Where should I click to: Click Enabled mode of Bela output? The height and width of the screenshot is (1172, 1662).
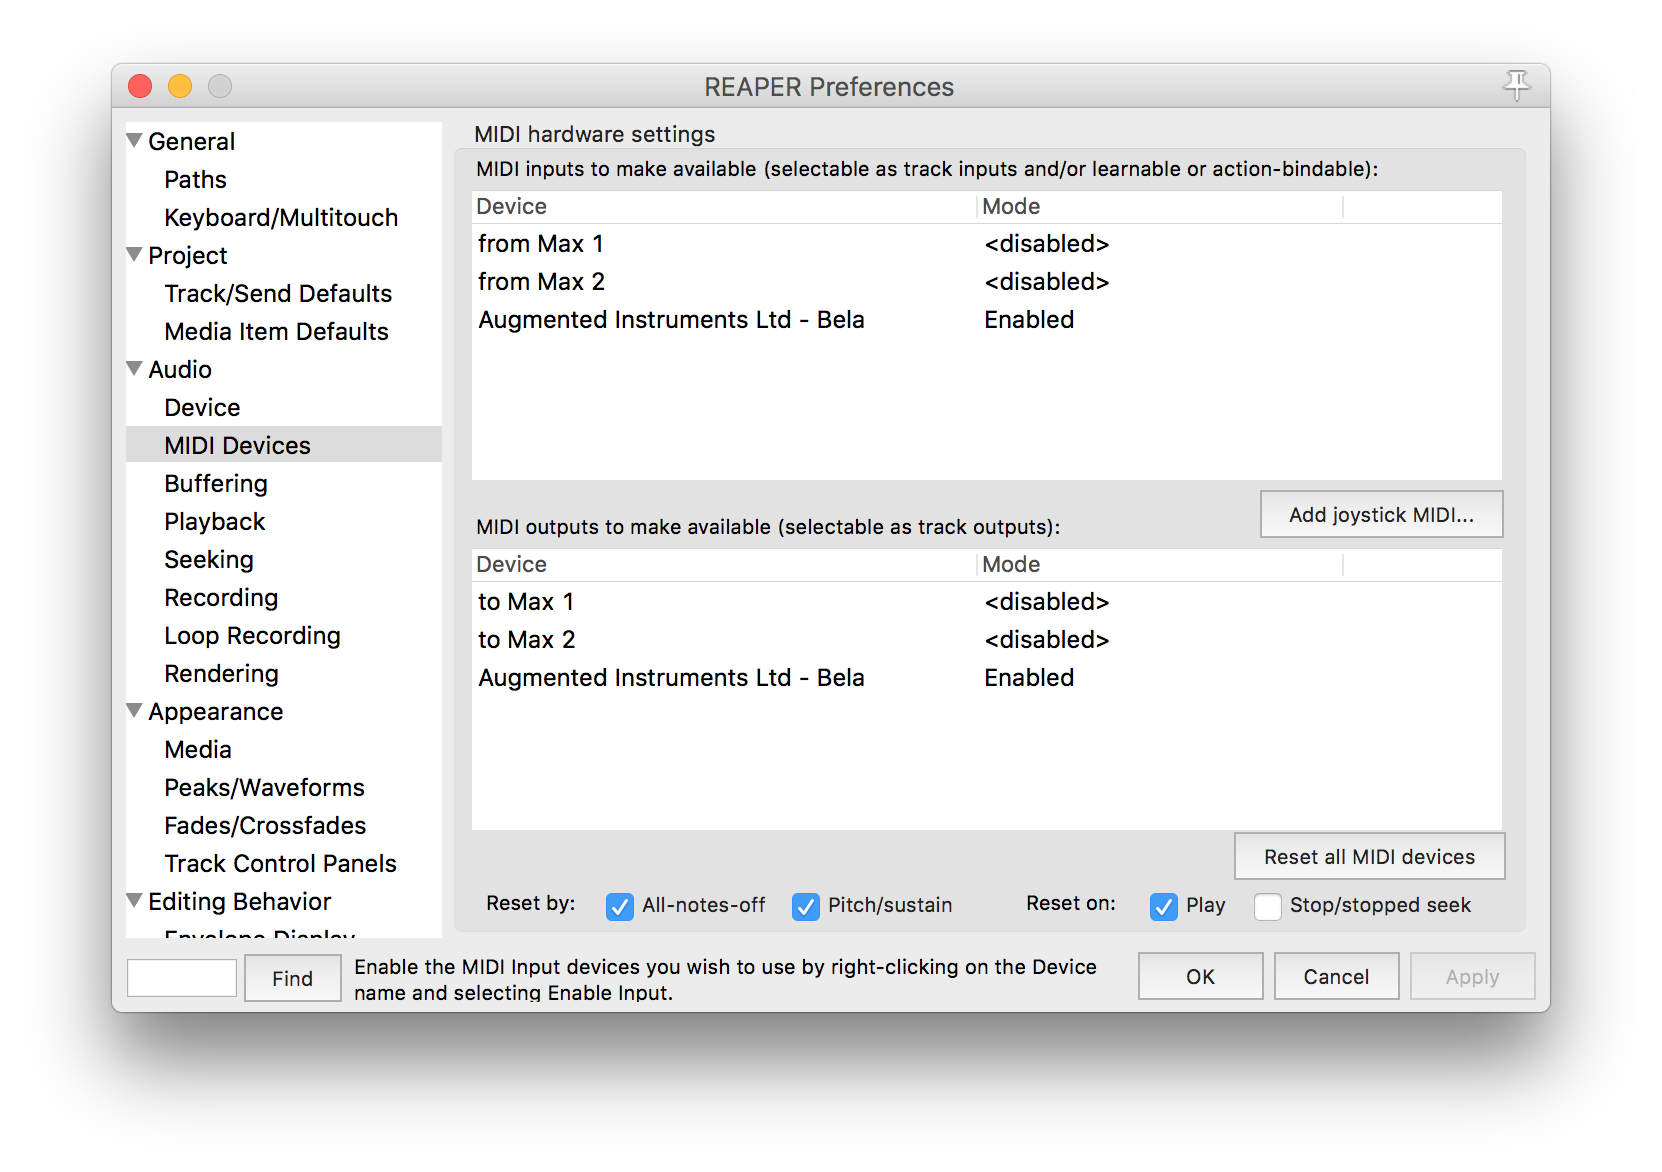[x=1029, y=678]
